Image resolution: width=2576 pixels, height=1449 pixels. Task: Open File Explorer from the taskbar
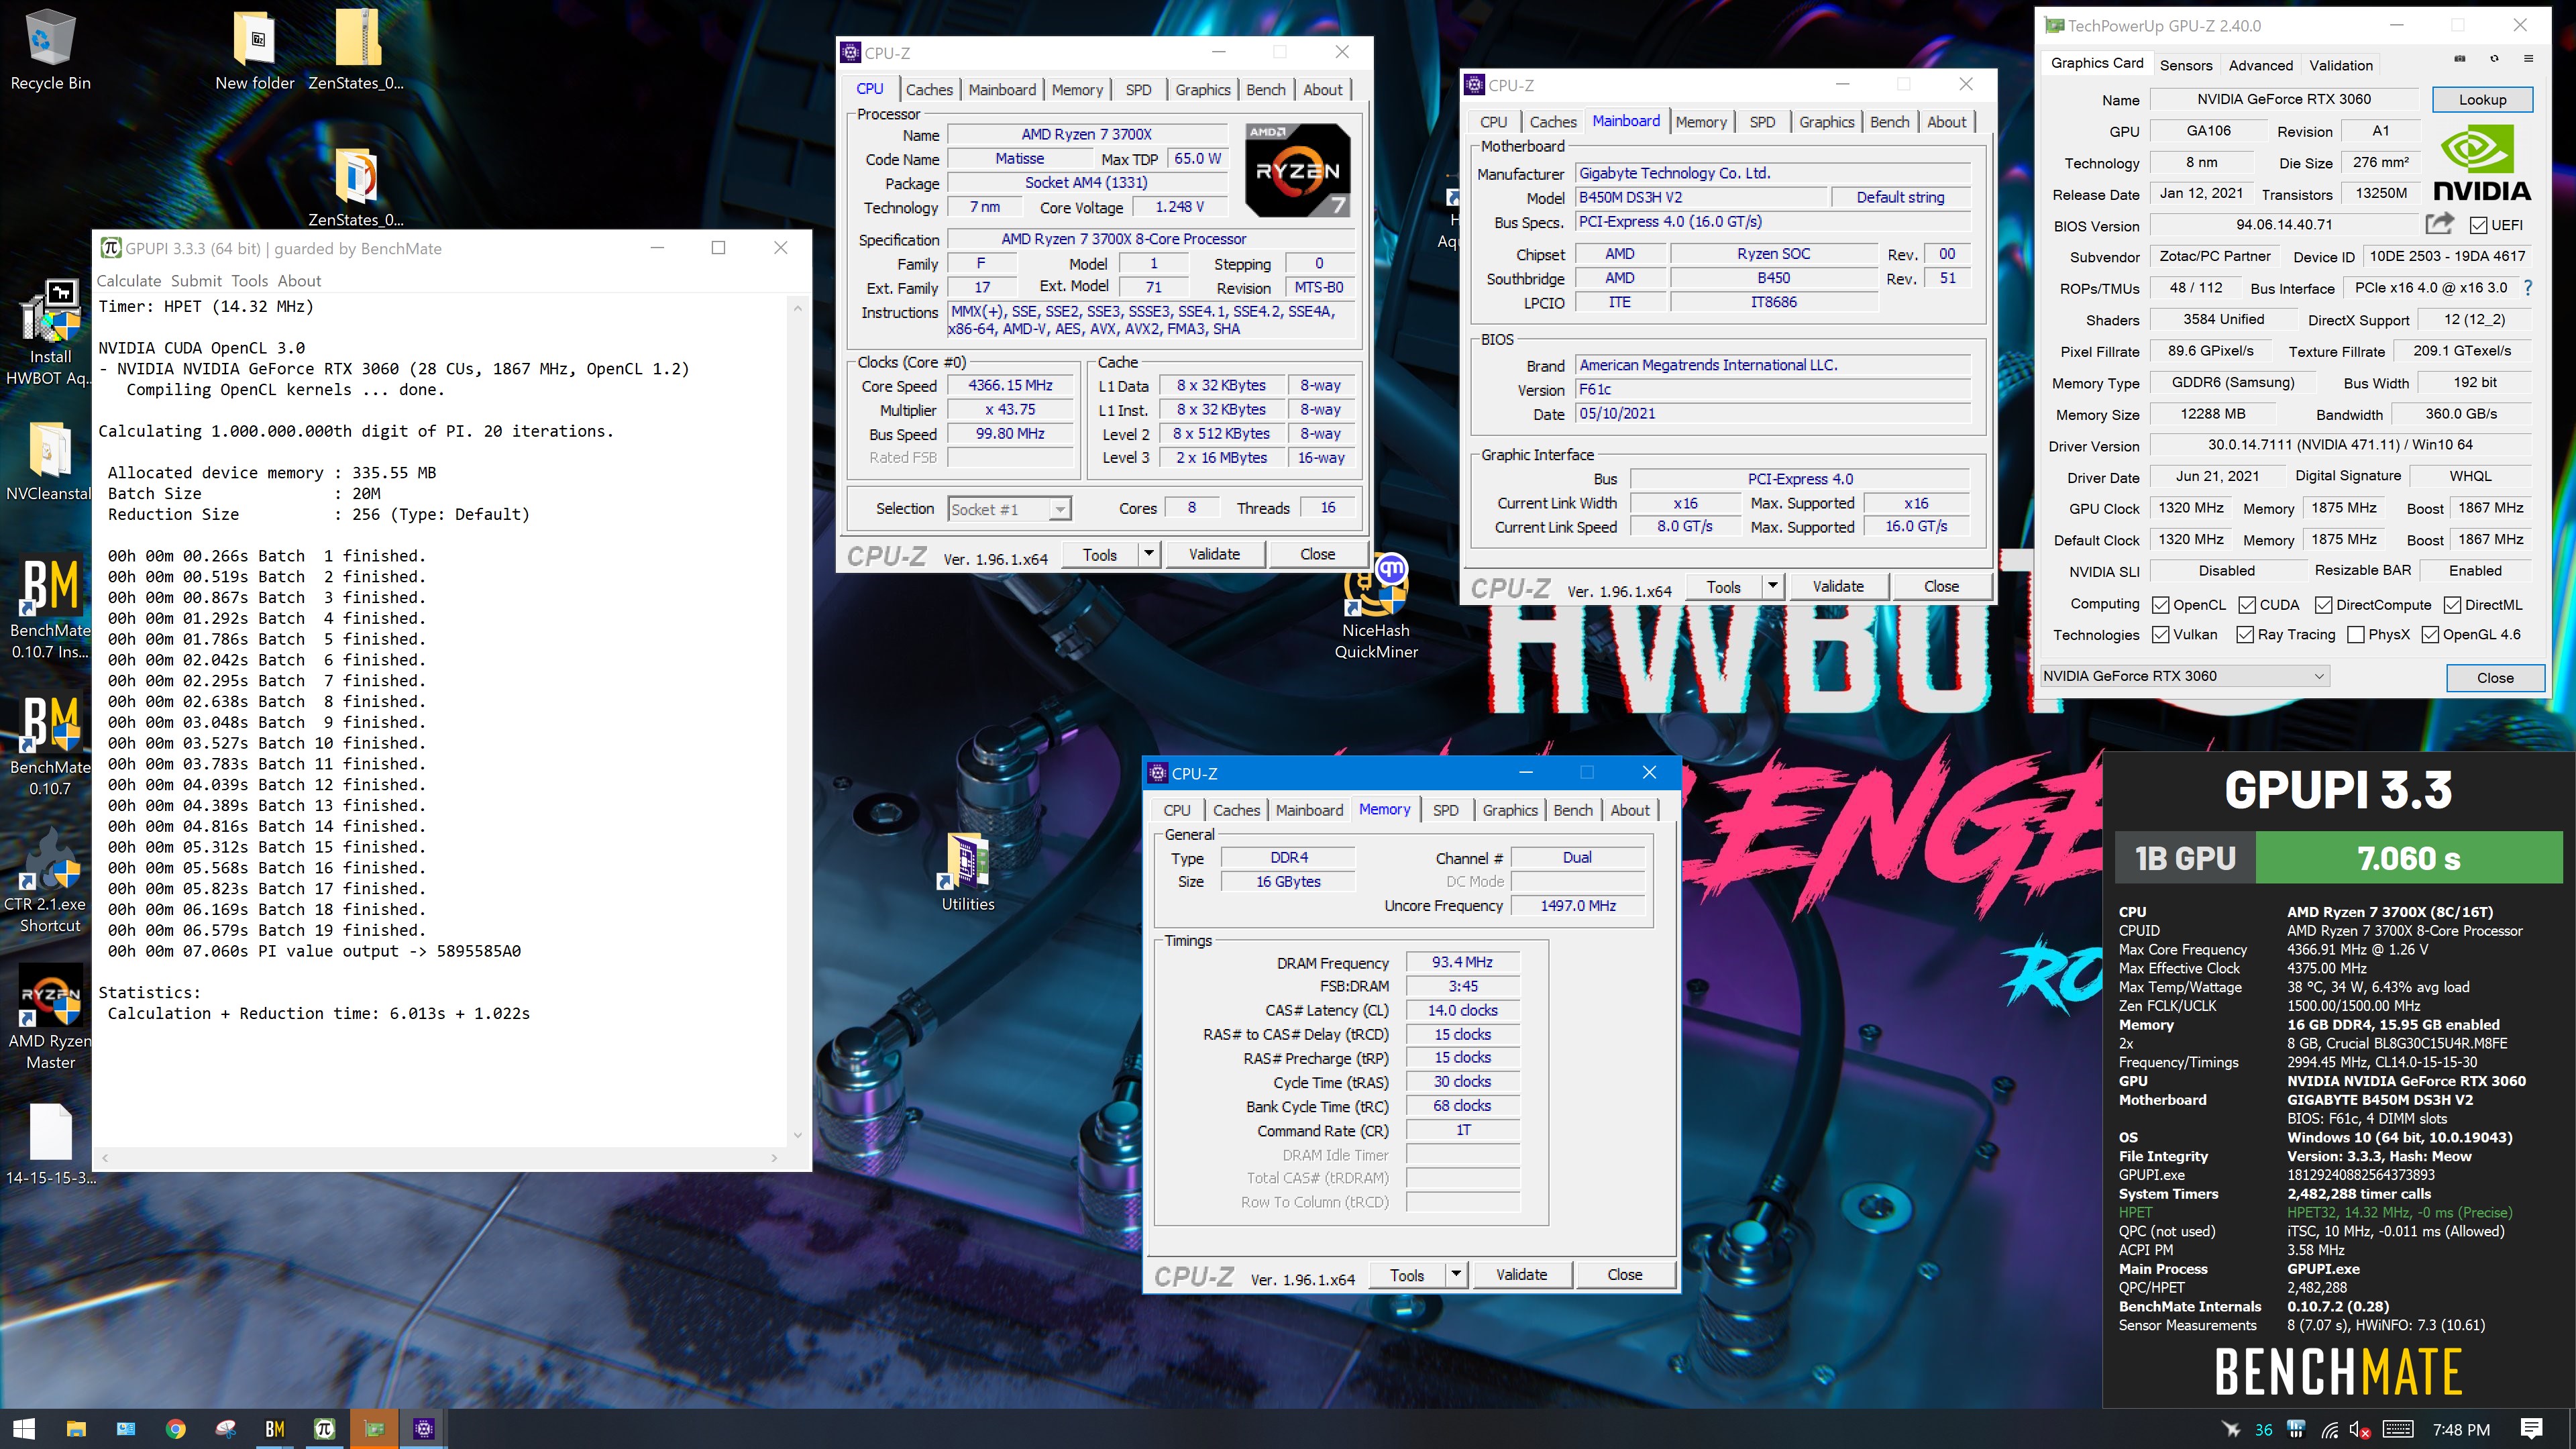coord(76,1429)
